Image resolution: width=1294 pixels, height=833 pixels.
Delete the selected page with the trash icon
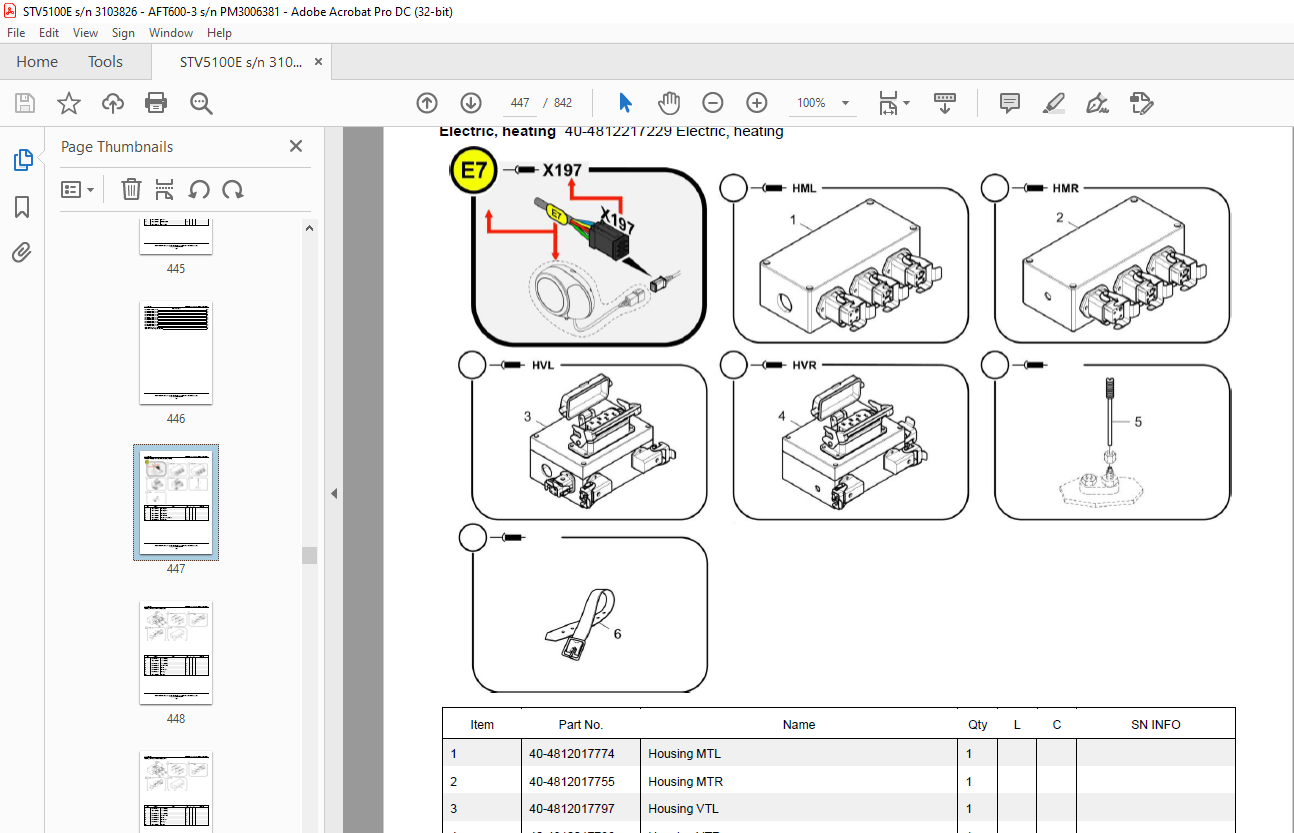click(131, 189)
